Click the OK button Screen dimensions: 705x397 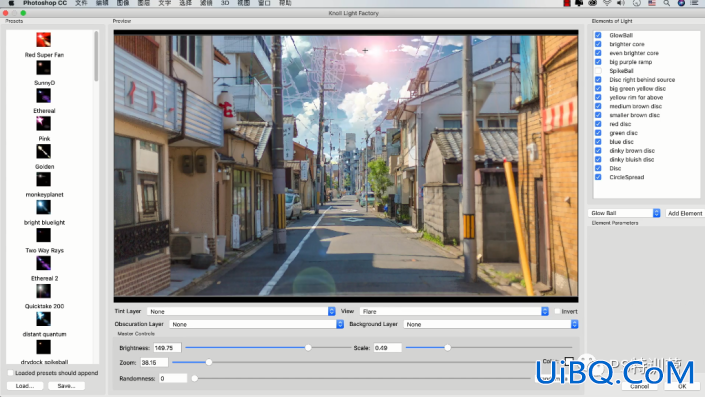pyautogui.click(x=682, y=386)
